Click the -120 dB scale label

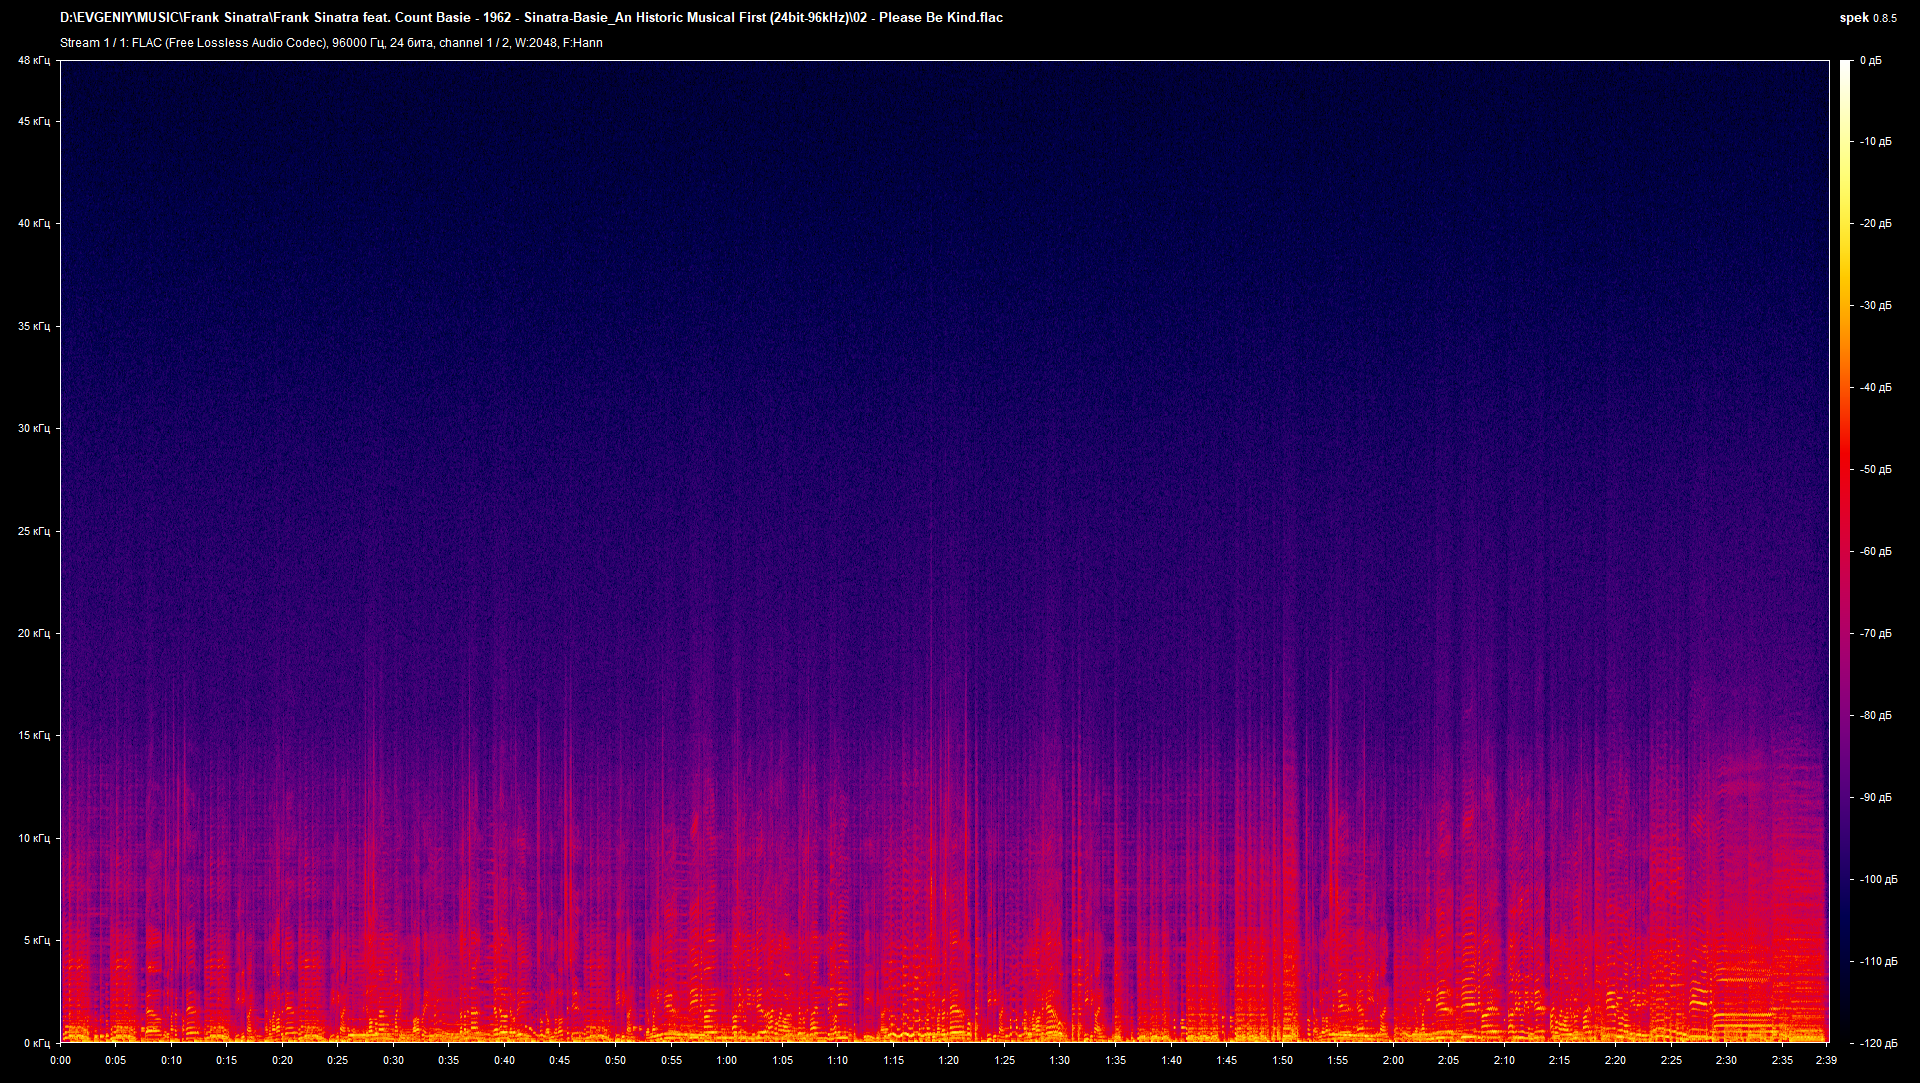pos(1877,1043)
